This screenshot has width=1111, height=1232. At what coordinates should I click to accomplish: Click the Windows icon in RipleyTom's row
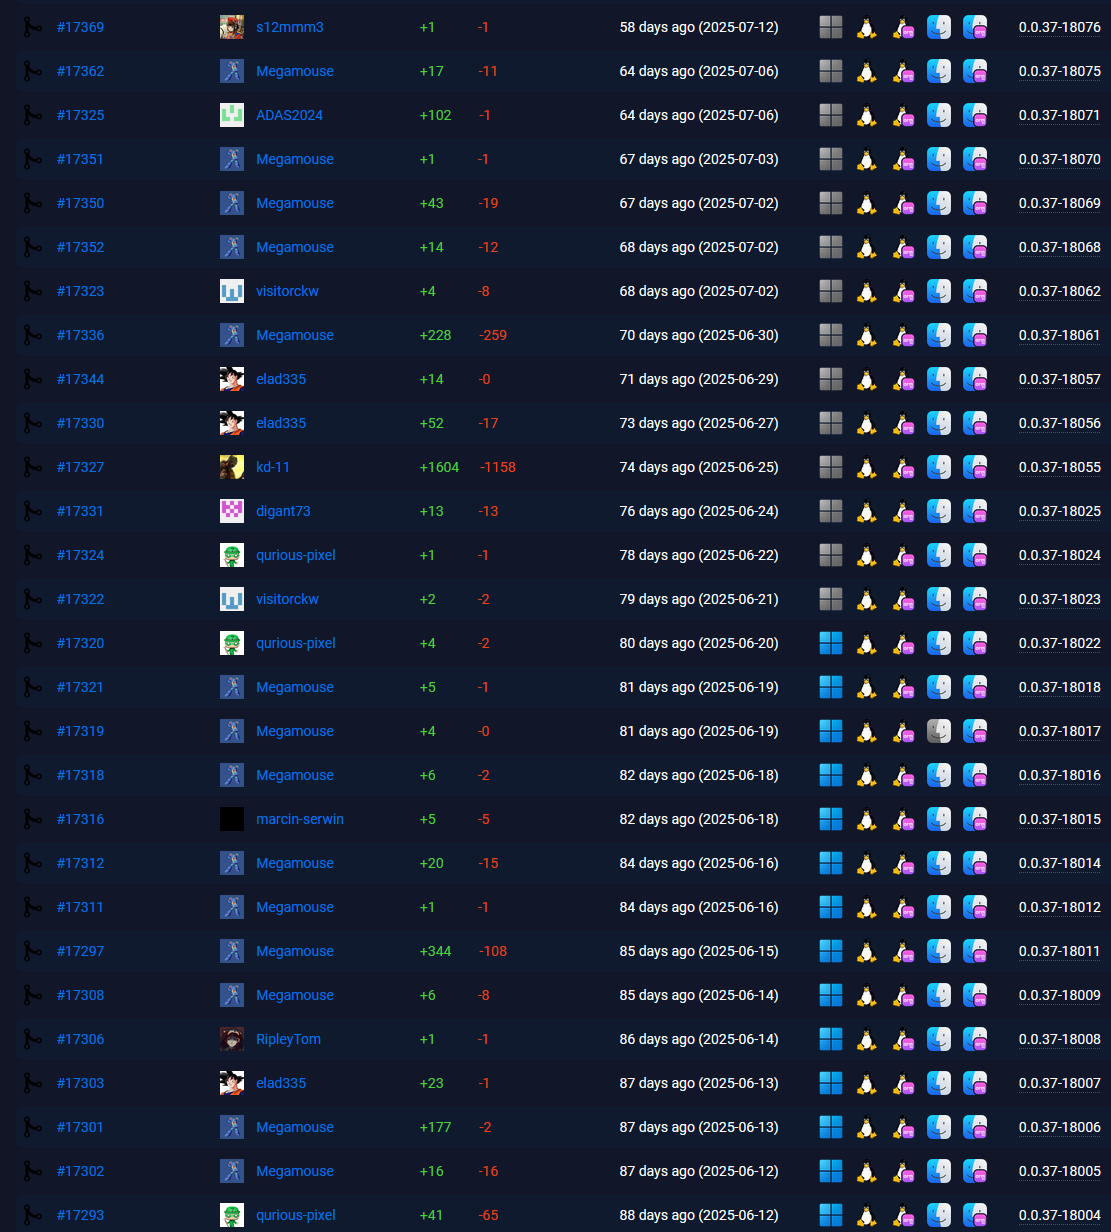point(831,1039)
